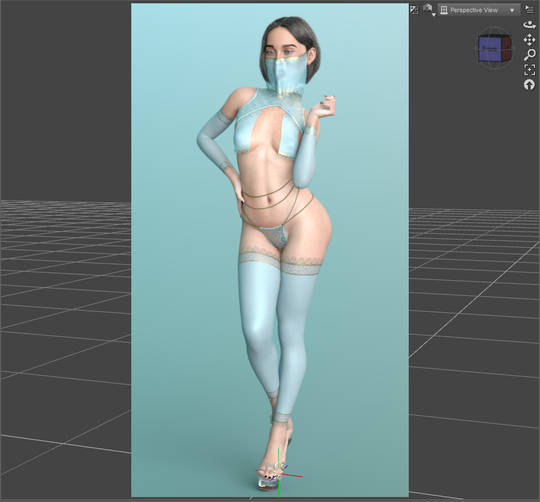
Task: Reset the camera with the up-arrow circle icon
Action: [x=529, y=84]
